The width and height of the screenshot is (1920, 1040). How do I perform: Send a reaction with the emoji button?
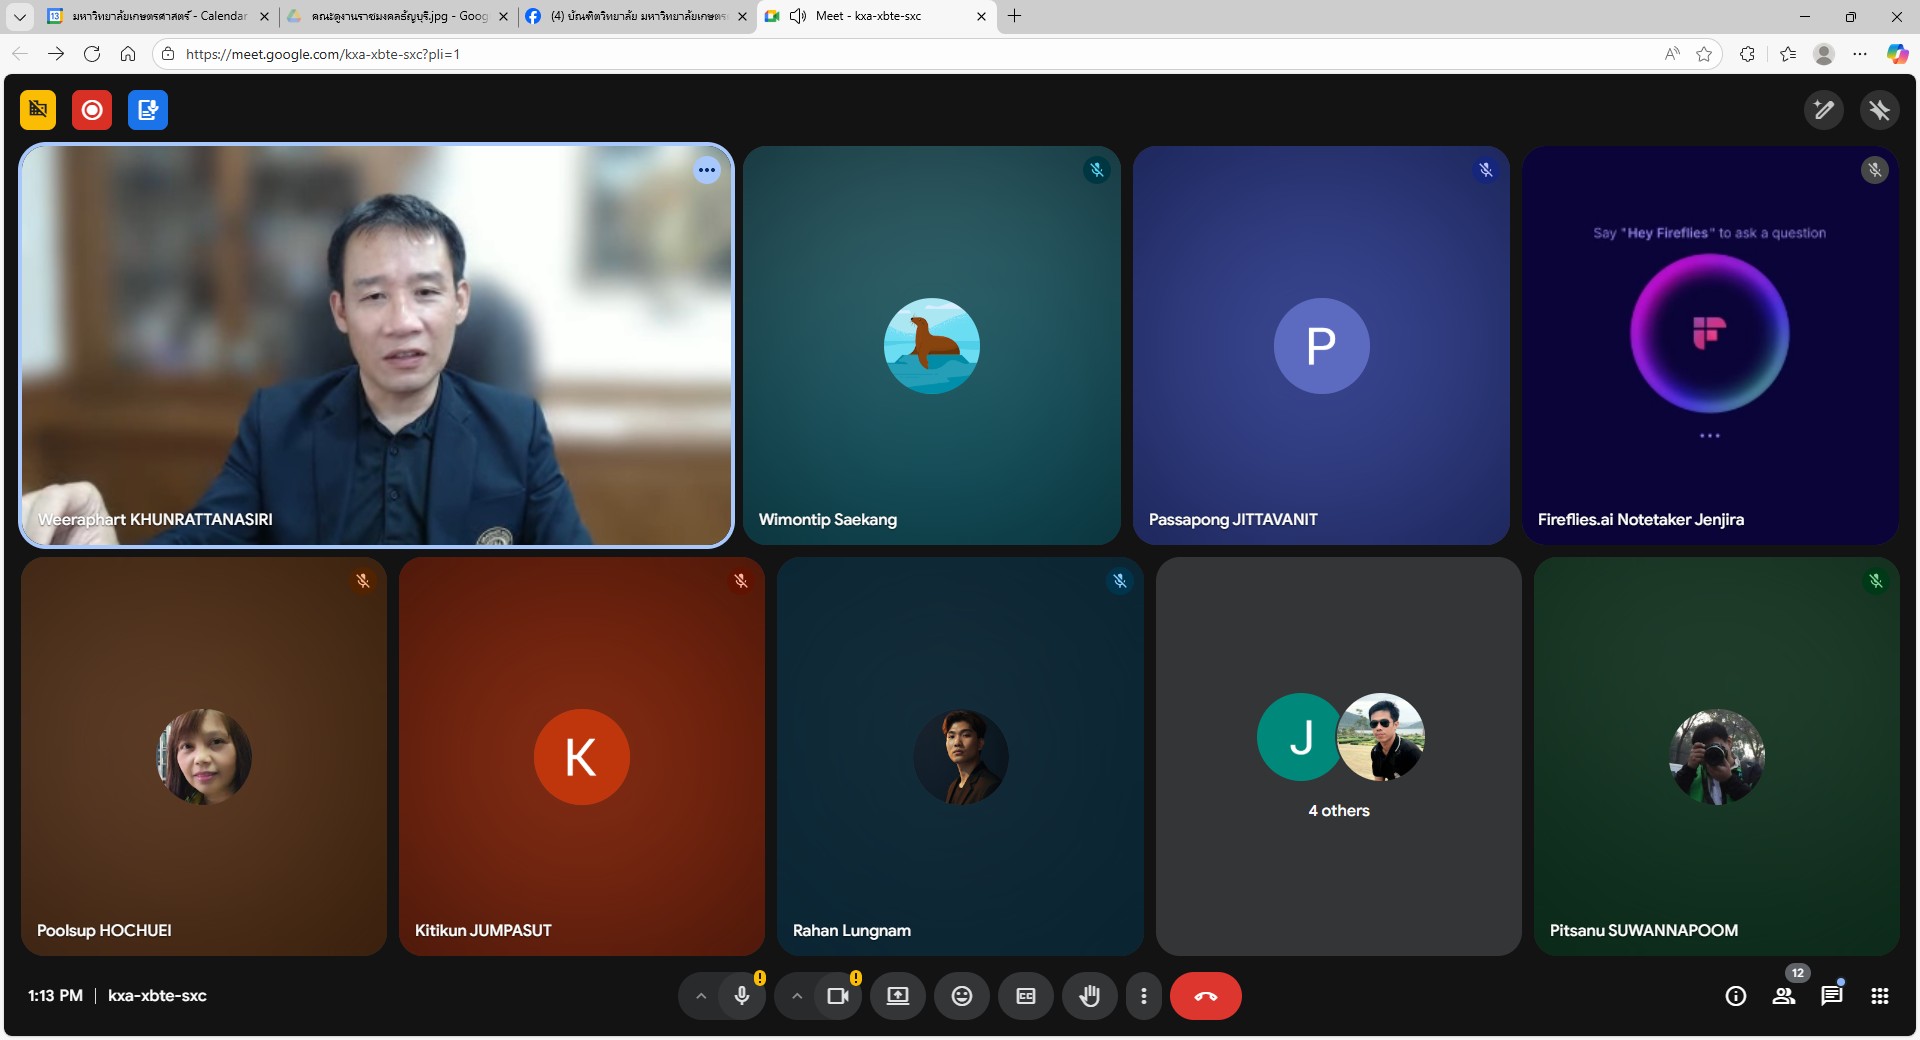962,996
